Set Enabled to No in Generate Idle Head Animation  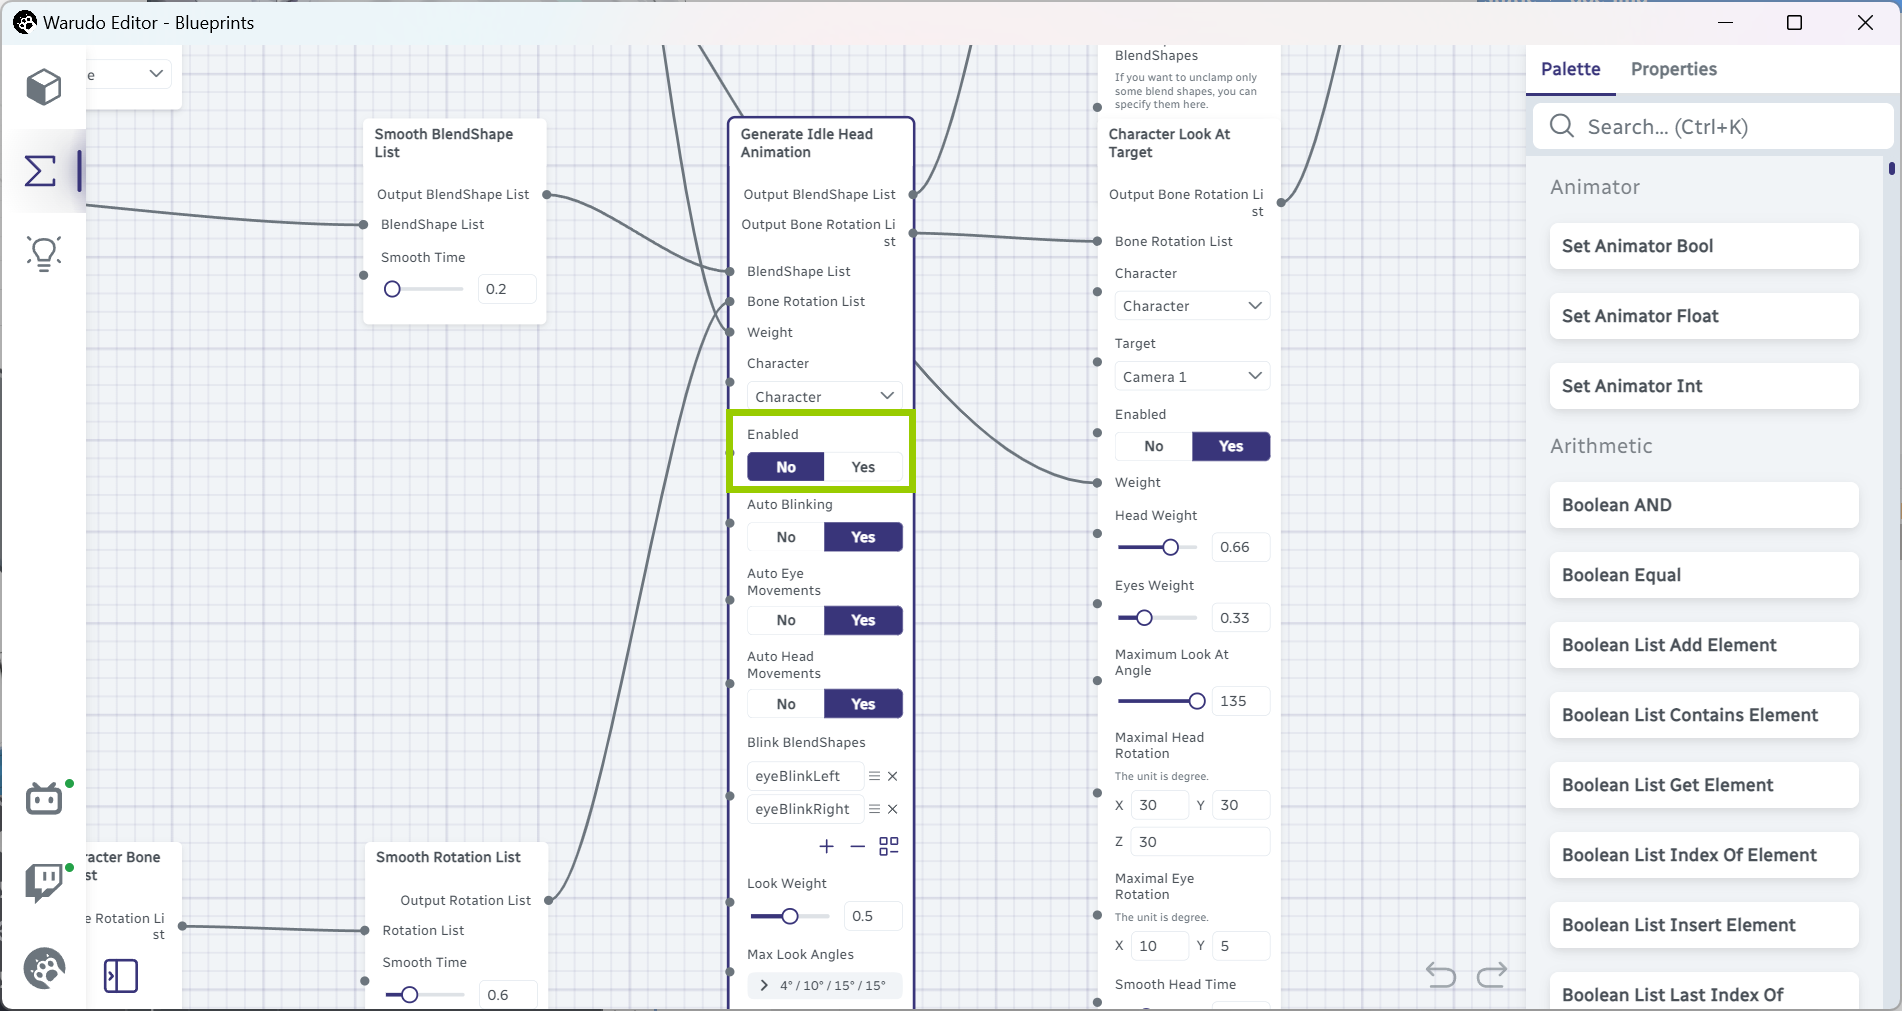click(x=786, y=467)
